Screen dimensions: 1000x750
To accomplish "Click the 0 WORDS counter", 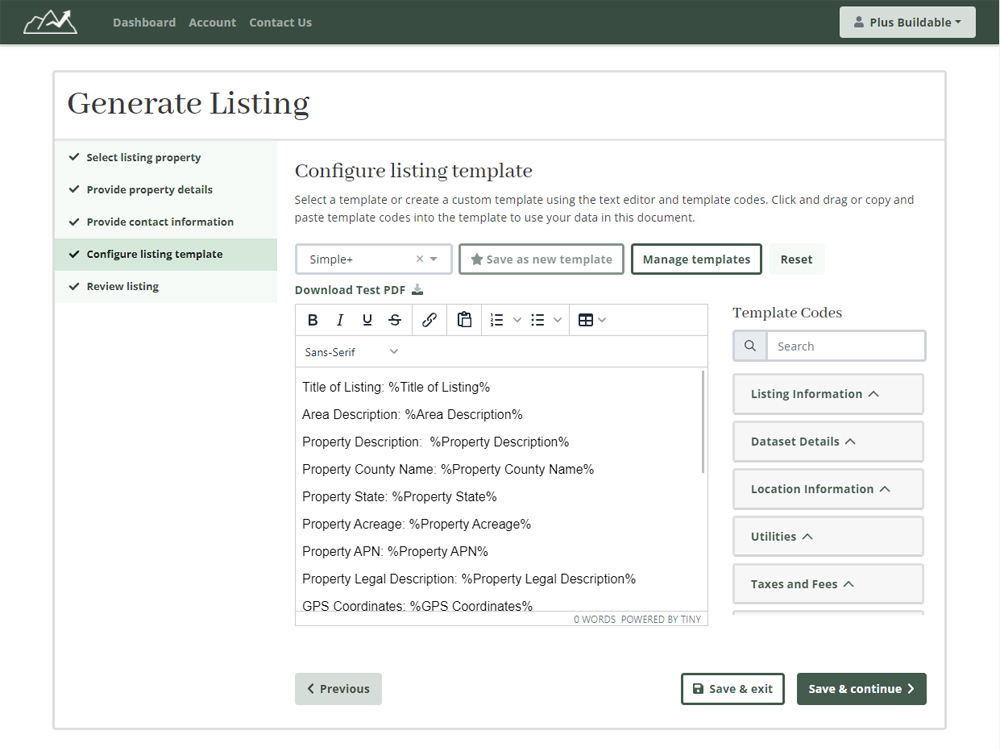I will click(594, 619).
